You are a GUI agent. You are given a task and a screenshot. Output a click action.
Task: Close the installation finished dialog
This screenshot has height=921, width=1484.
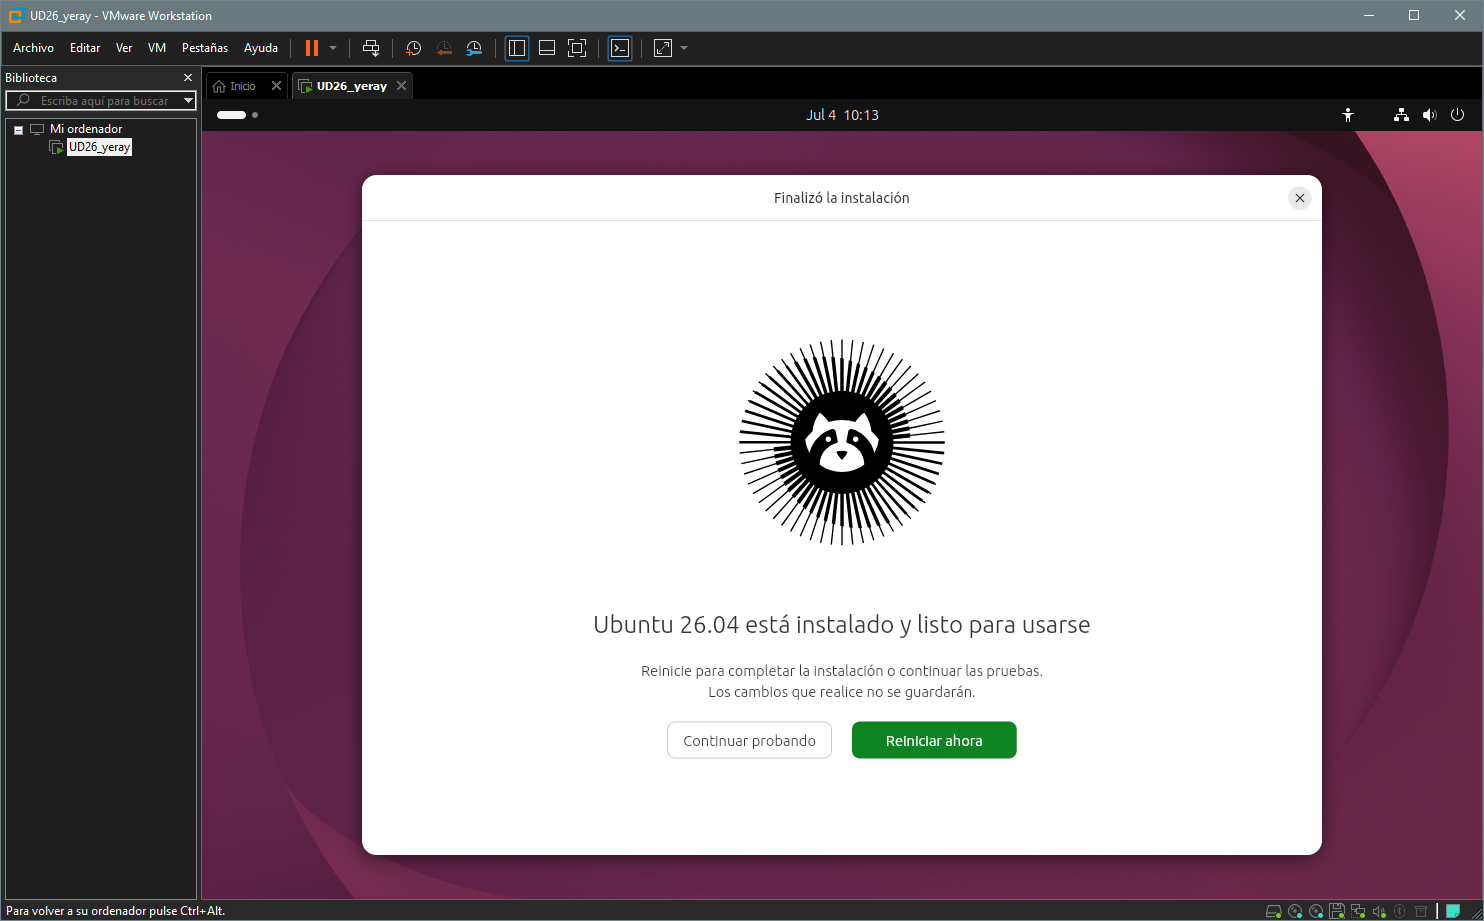[1300, 198]
